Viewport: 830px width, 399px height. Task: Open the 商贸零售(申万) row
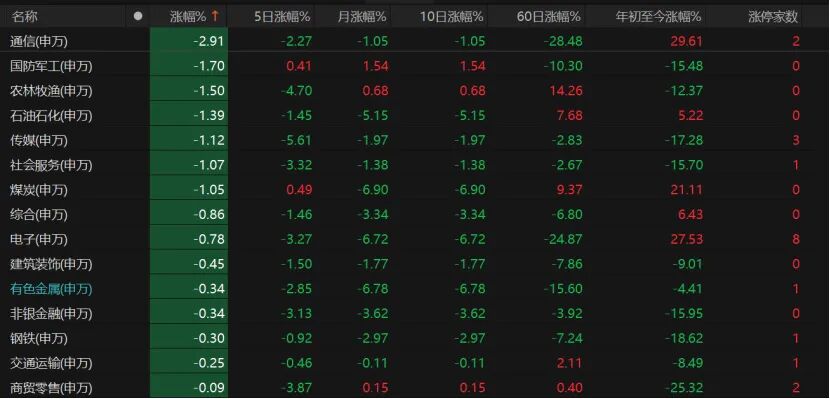415,387
